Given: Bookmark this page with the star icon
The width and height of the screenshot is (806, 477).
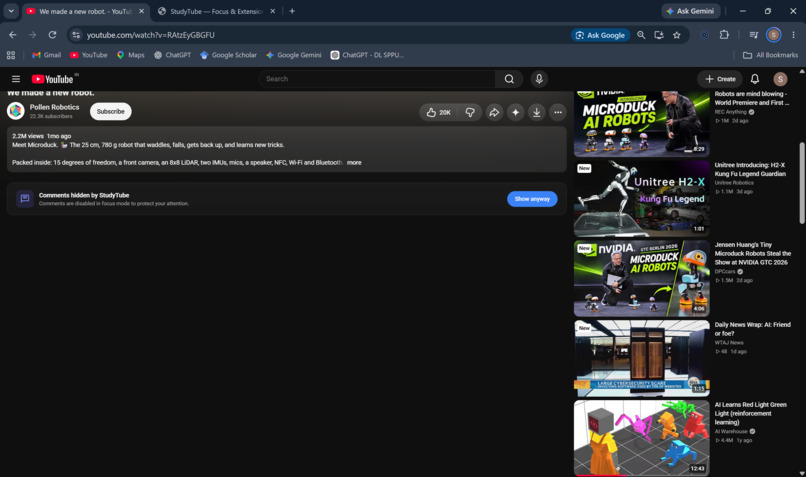Looking at the screenshot, I should tap(677, 35).
